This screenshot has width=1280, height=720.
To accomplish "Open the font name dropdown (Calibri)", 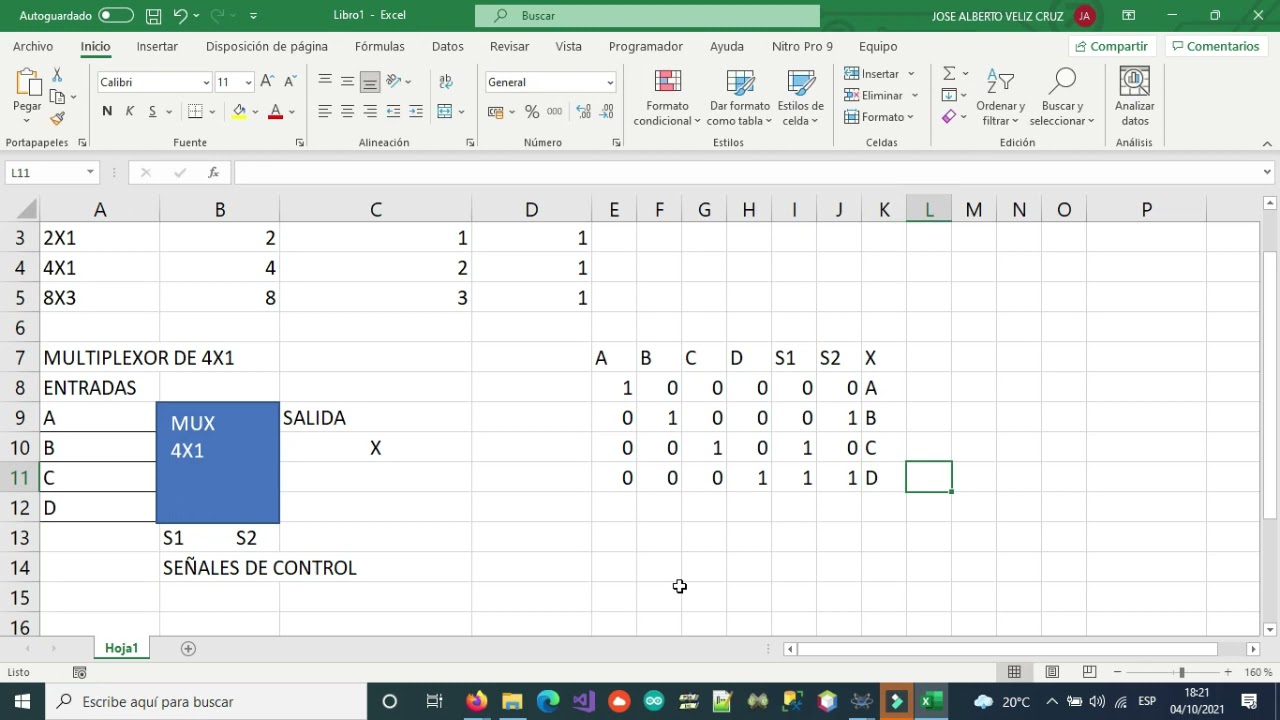I will tap(206, 82).
